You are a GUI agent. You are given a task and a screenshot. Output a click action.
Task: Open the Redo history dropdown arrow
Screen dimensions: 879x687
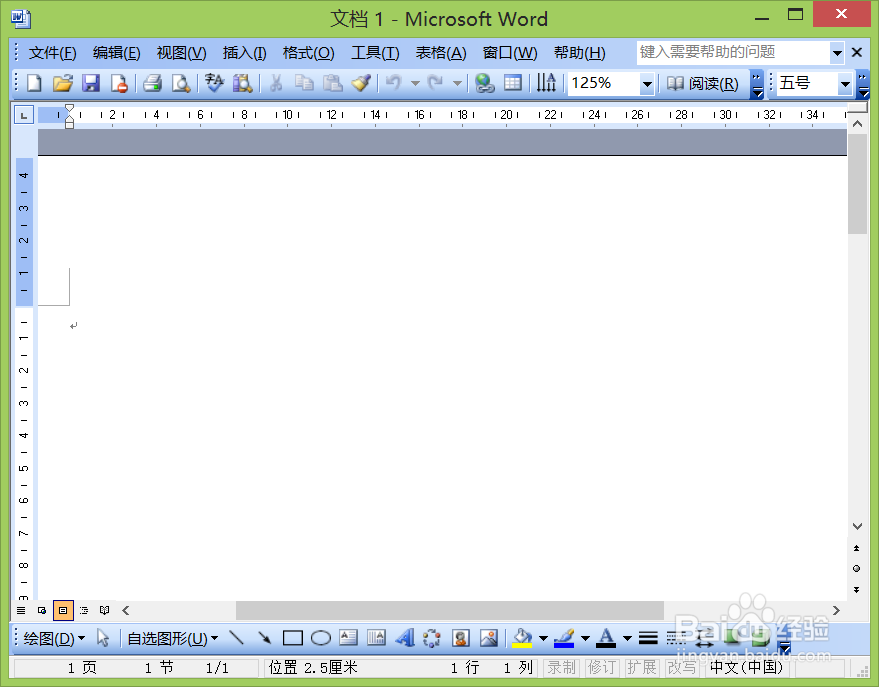point(457,83)
